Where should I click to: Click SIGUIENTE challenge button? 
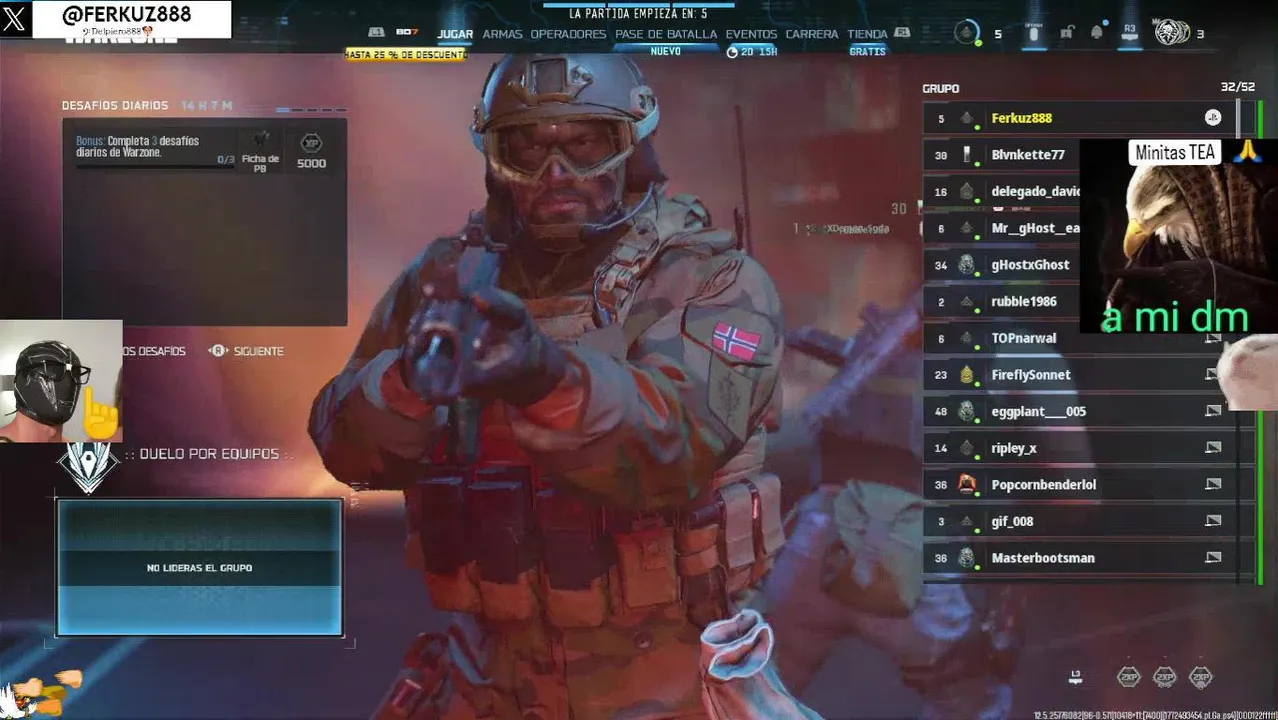[246, 351]
